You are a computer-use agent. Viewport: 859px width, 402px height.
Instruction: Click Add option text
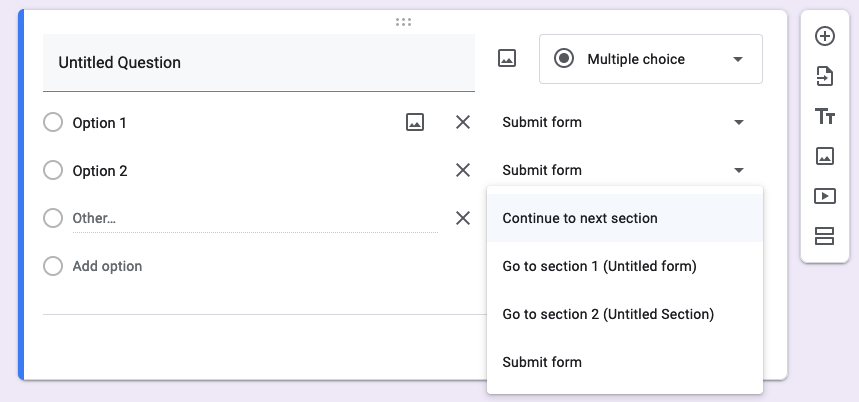[107, 266]
